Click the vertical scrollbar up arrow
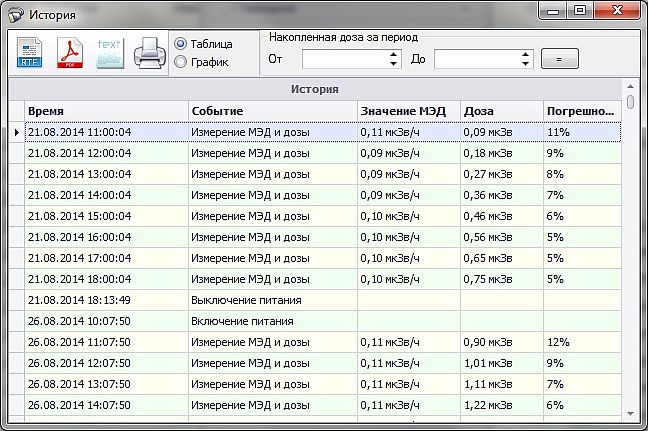Image resolution: width=648 pixels, height=431 pixels. [x=630, y=86]
